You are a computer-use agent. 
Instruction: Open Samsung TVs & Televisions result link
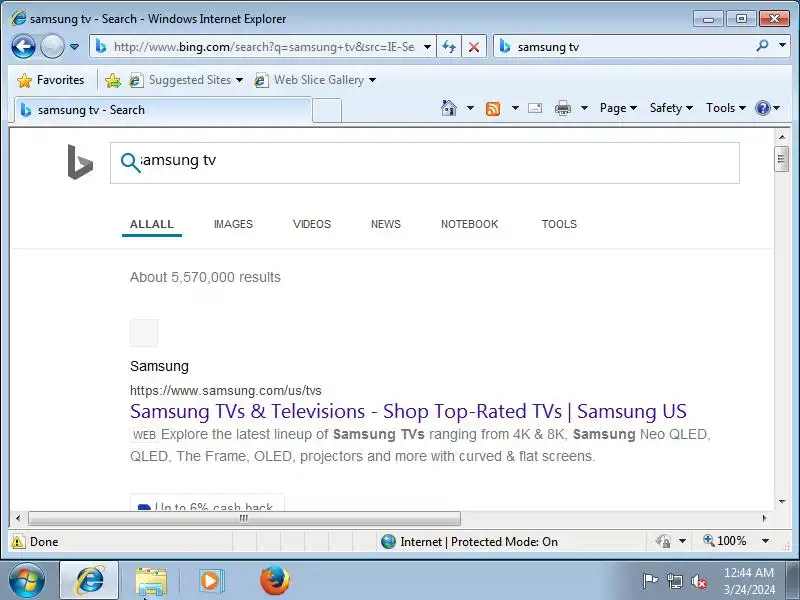(x=408, y=411)
